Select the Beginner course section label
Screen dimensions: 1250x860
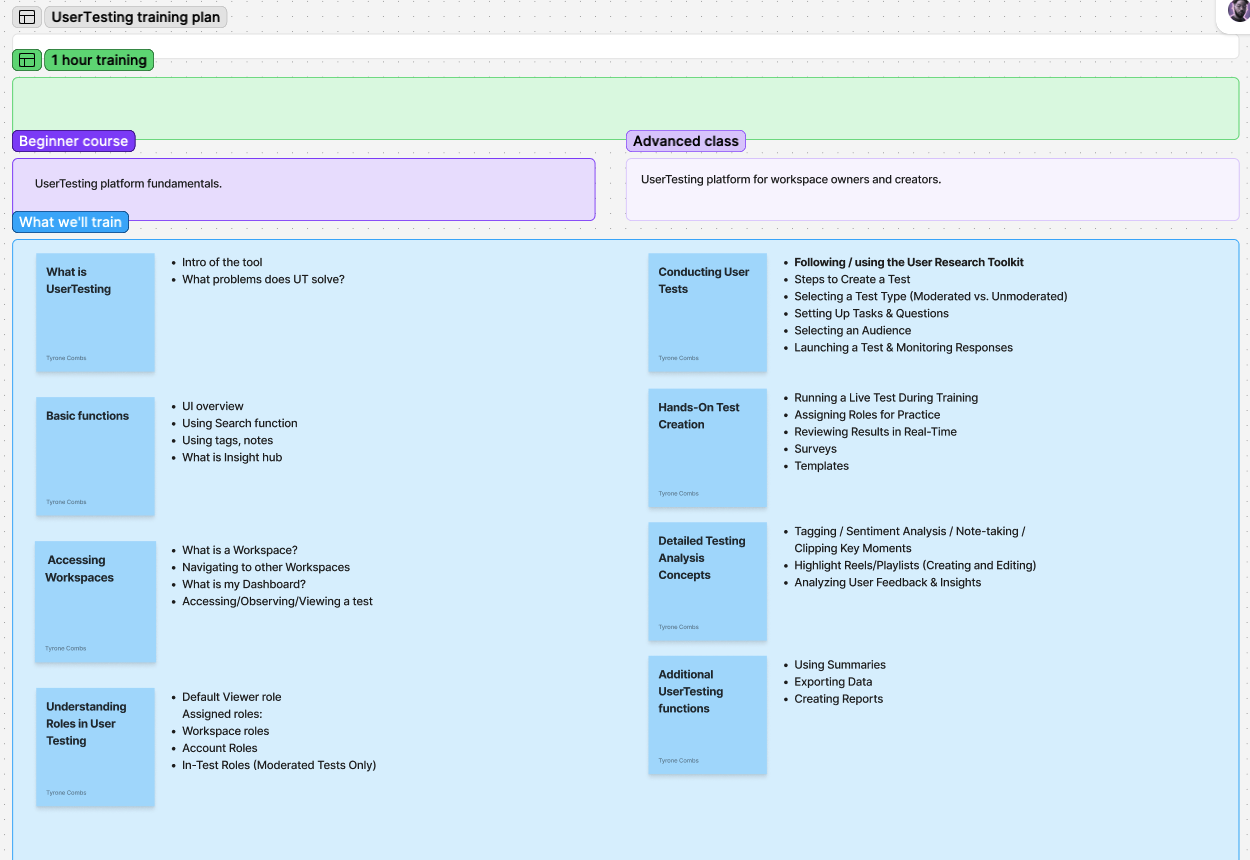[74, 141]
